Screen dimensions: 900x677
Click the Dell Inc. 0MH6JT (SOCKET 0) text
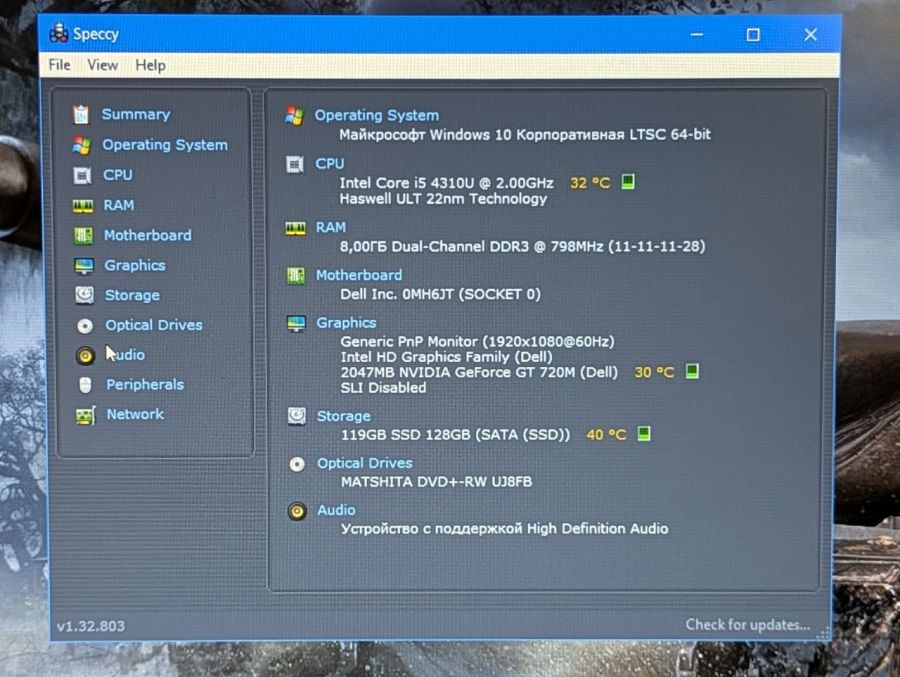click(x=440, y=295)
